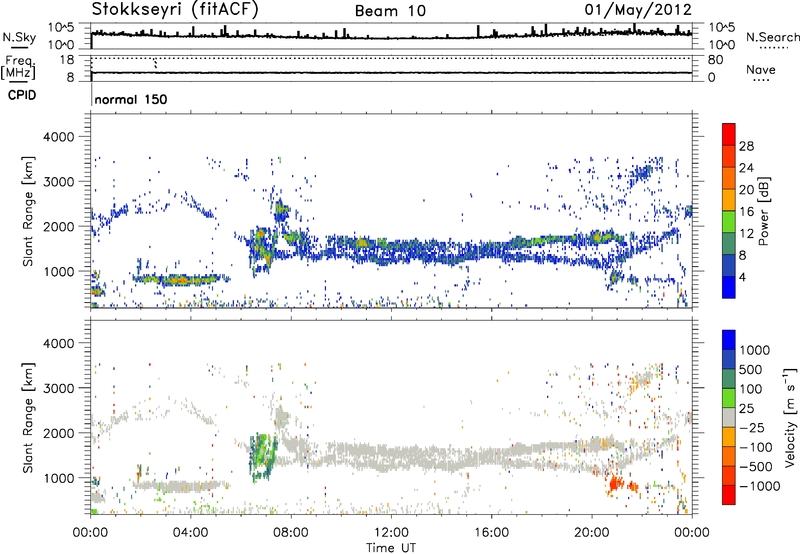Click the 24 label on power colorbar
Screen dimensions: 800x554
tap(746, 168)
